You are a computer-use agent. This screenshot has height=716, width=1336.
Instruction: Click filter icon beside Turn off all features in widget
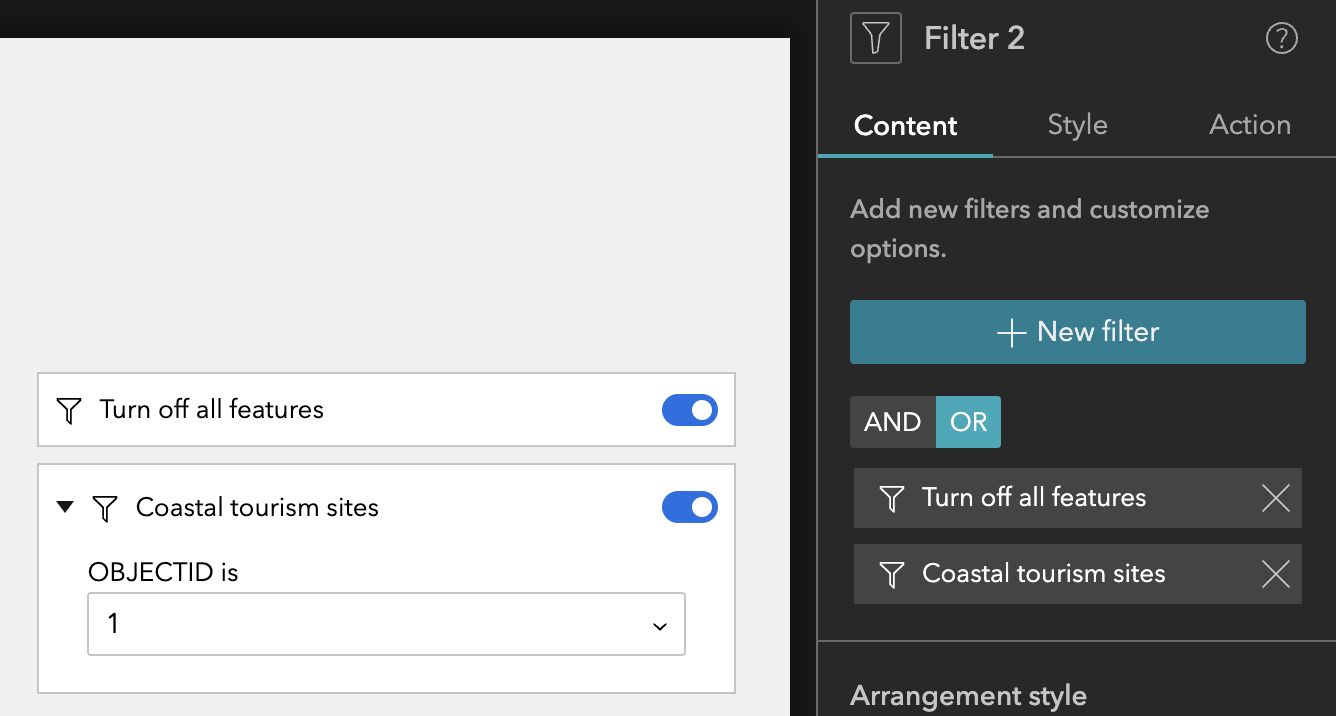point(68,410)
